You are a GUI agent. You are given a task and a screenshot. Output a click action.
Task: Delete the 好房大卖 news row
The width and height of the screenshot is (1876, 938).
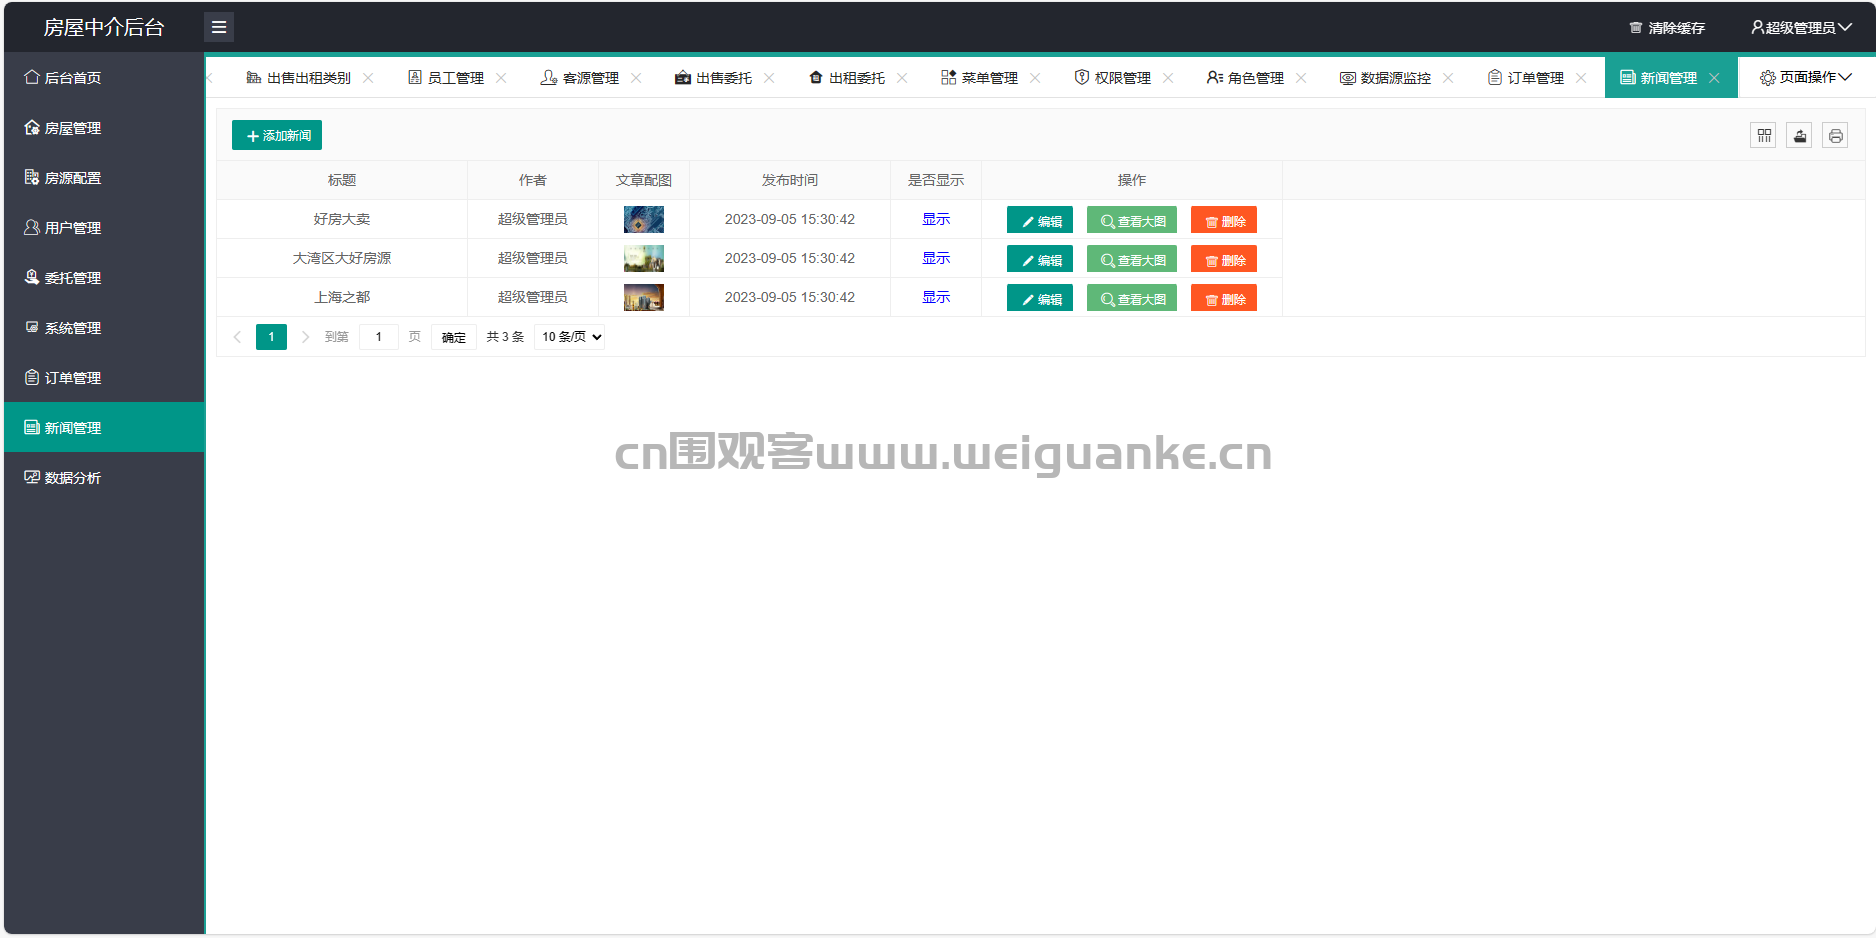pos(1224,220)
